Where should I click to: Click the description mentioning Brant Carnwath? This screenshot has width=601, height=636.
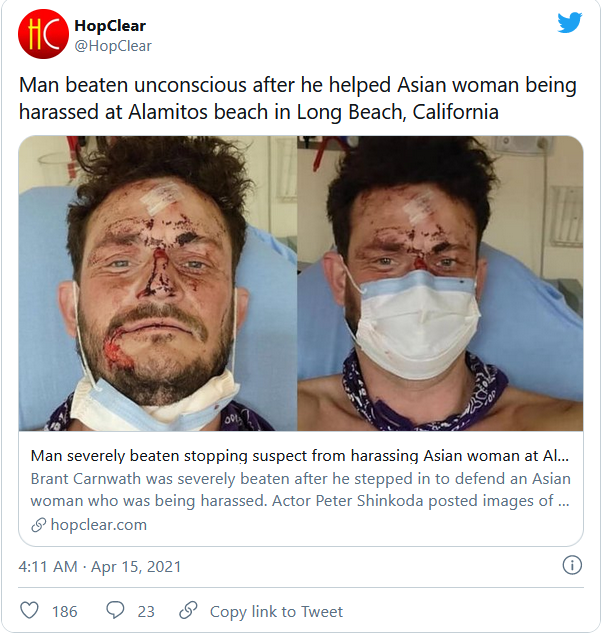pos(300,489)
